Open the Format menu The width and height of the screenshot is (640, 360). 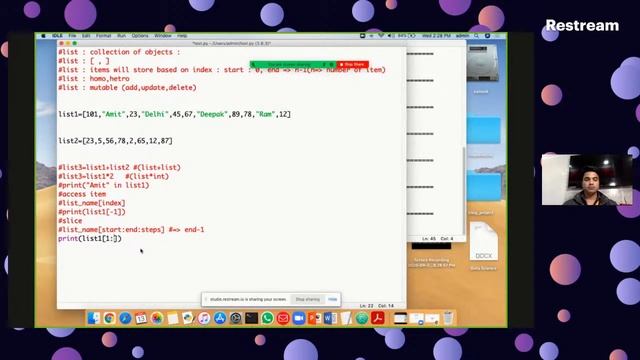[104, 36]
